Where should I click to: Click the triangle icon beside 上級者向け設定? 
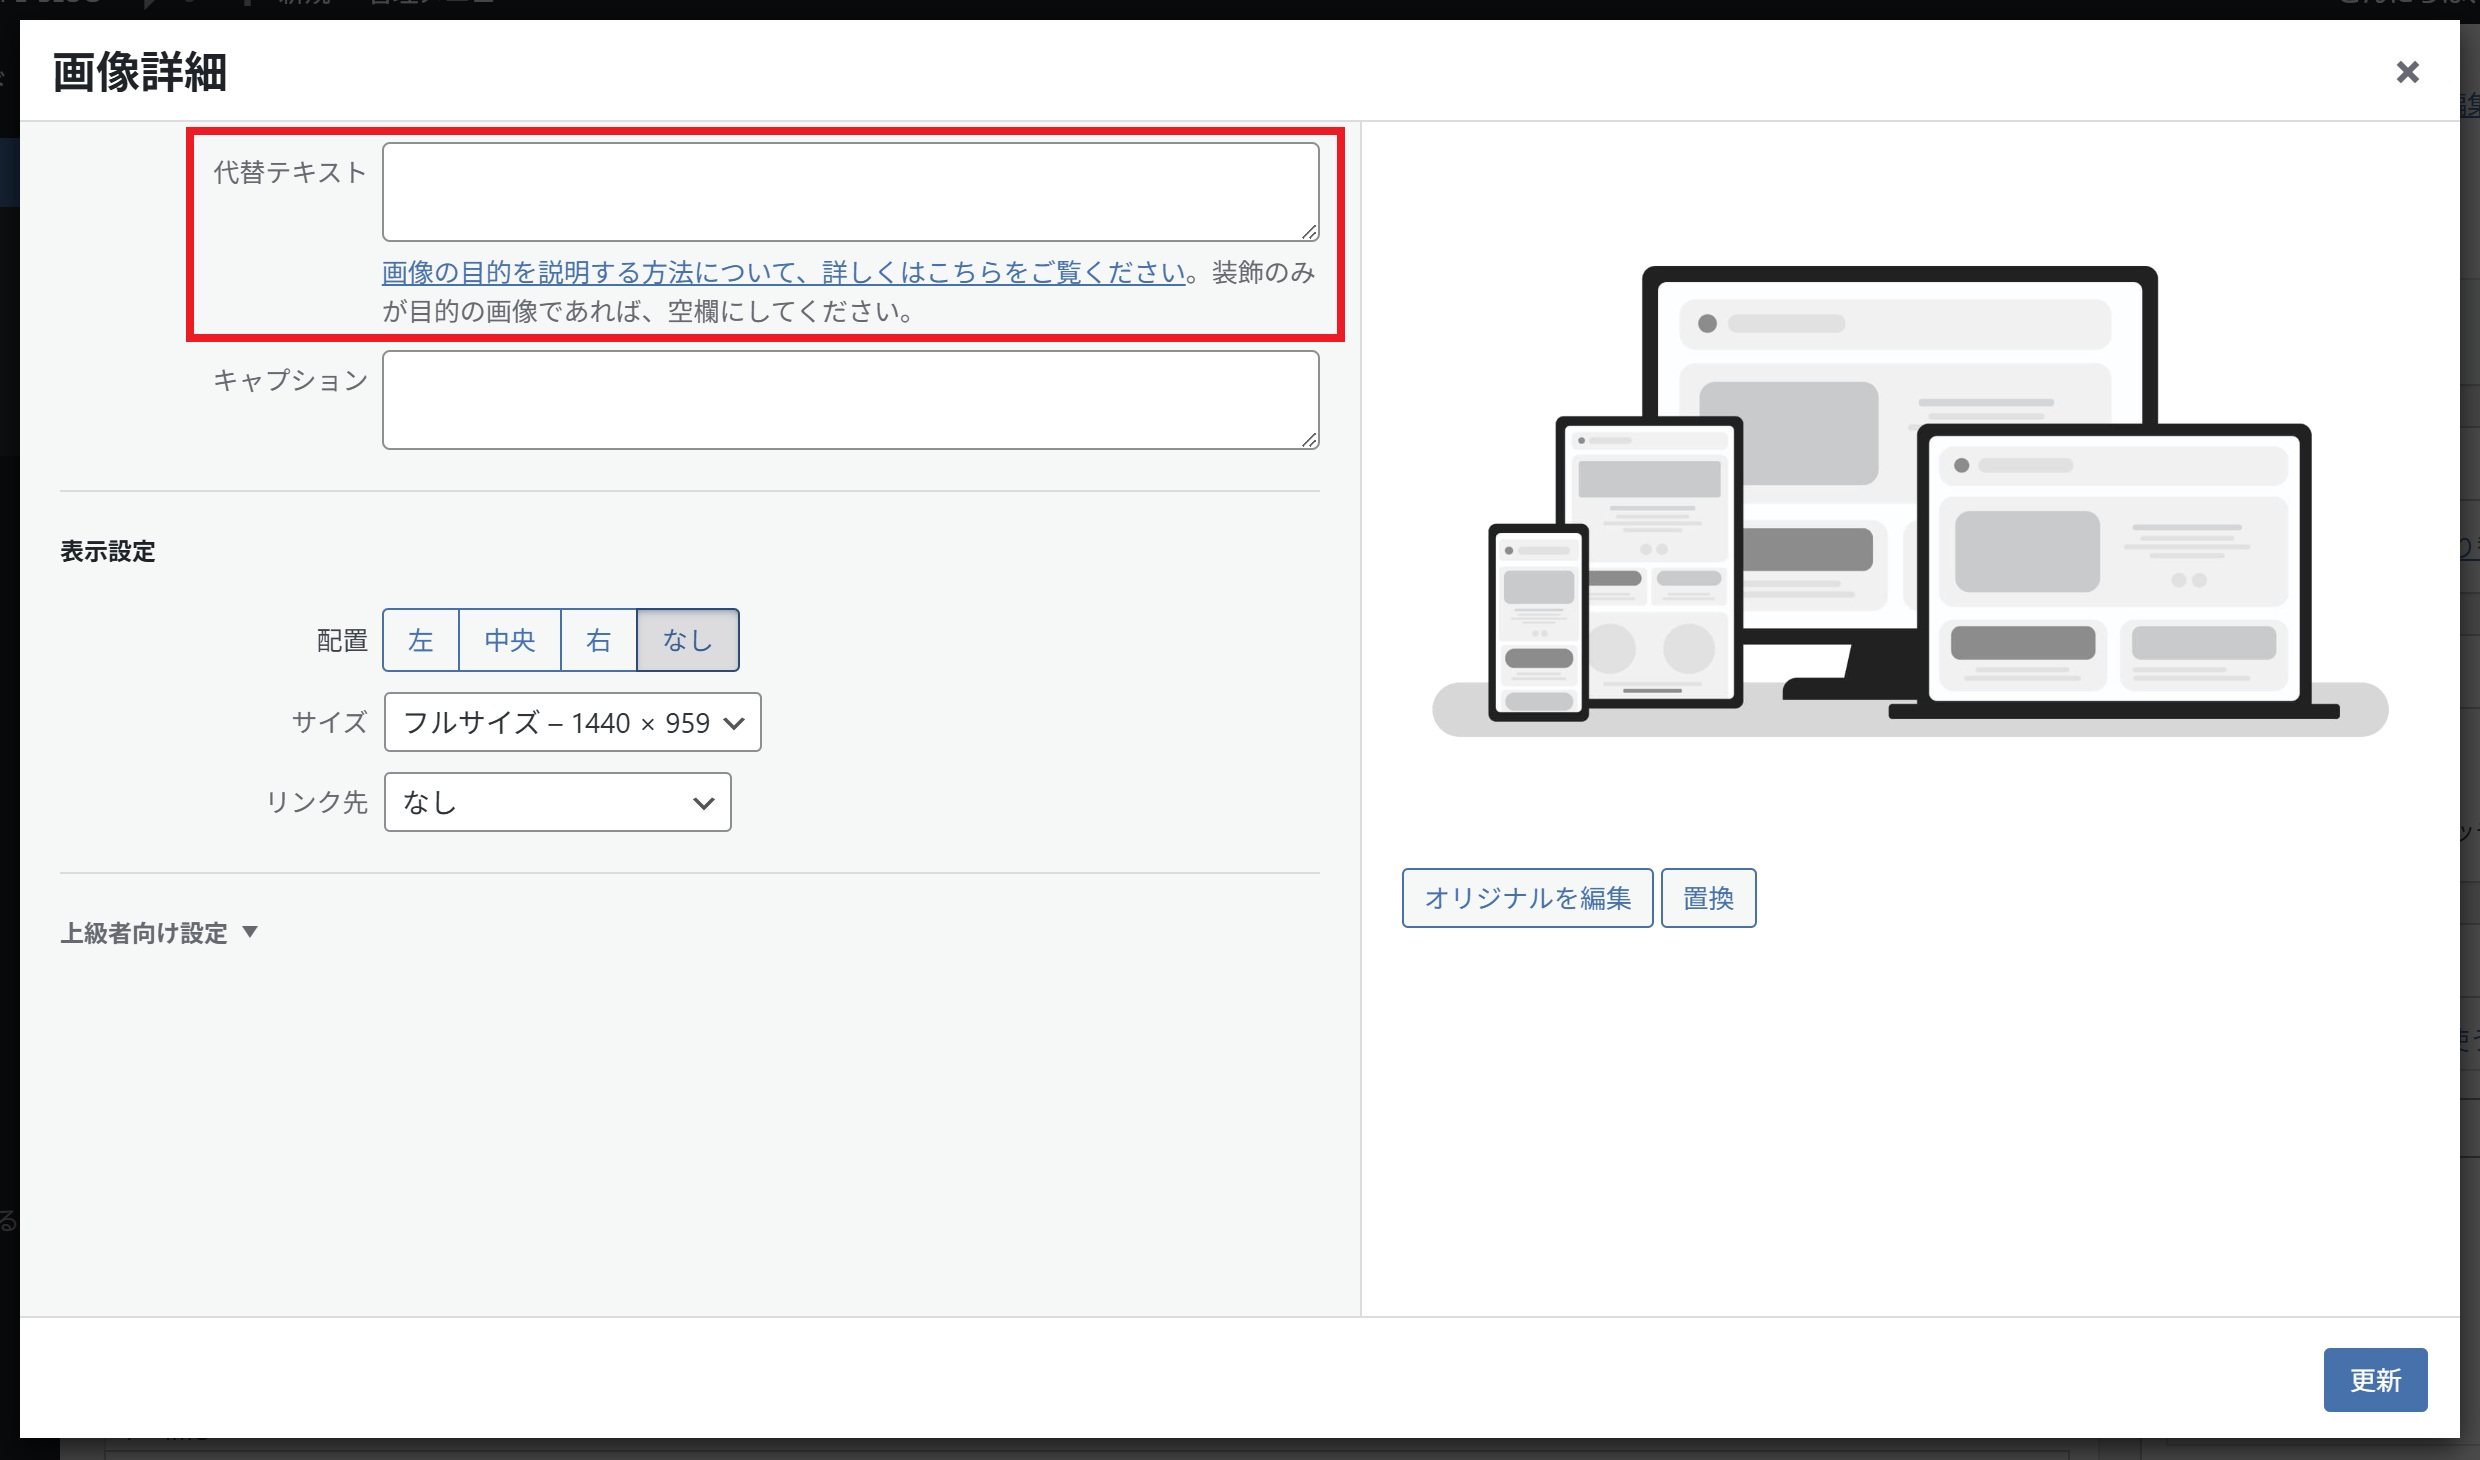[250, 932]
